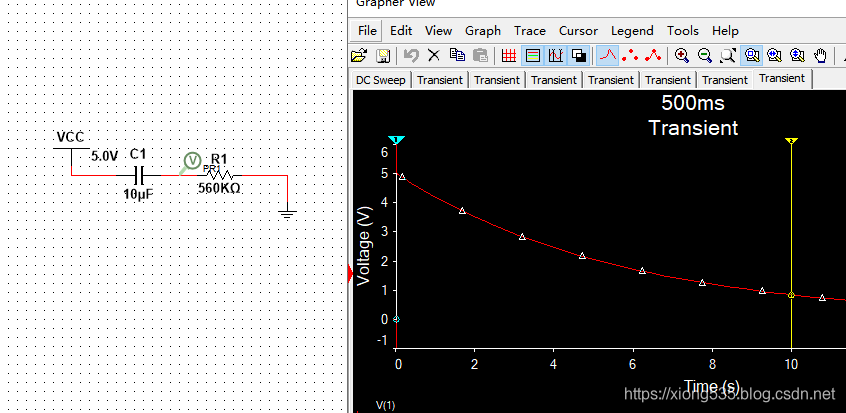The width and height of the screenshot is (846, 413).
Task: Click the "10µF" capacitor value
Action: (x=139, y=195)
